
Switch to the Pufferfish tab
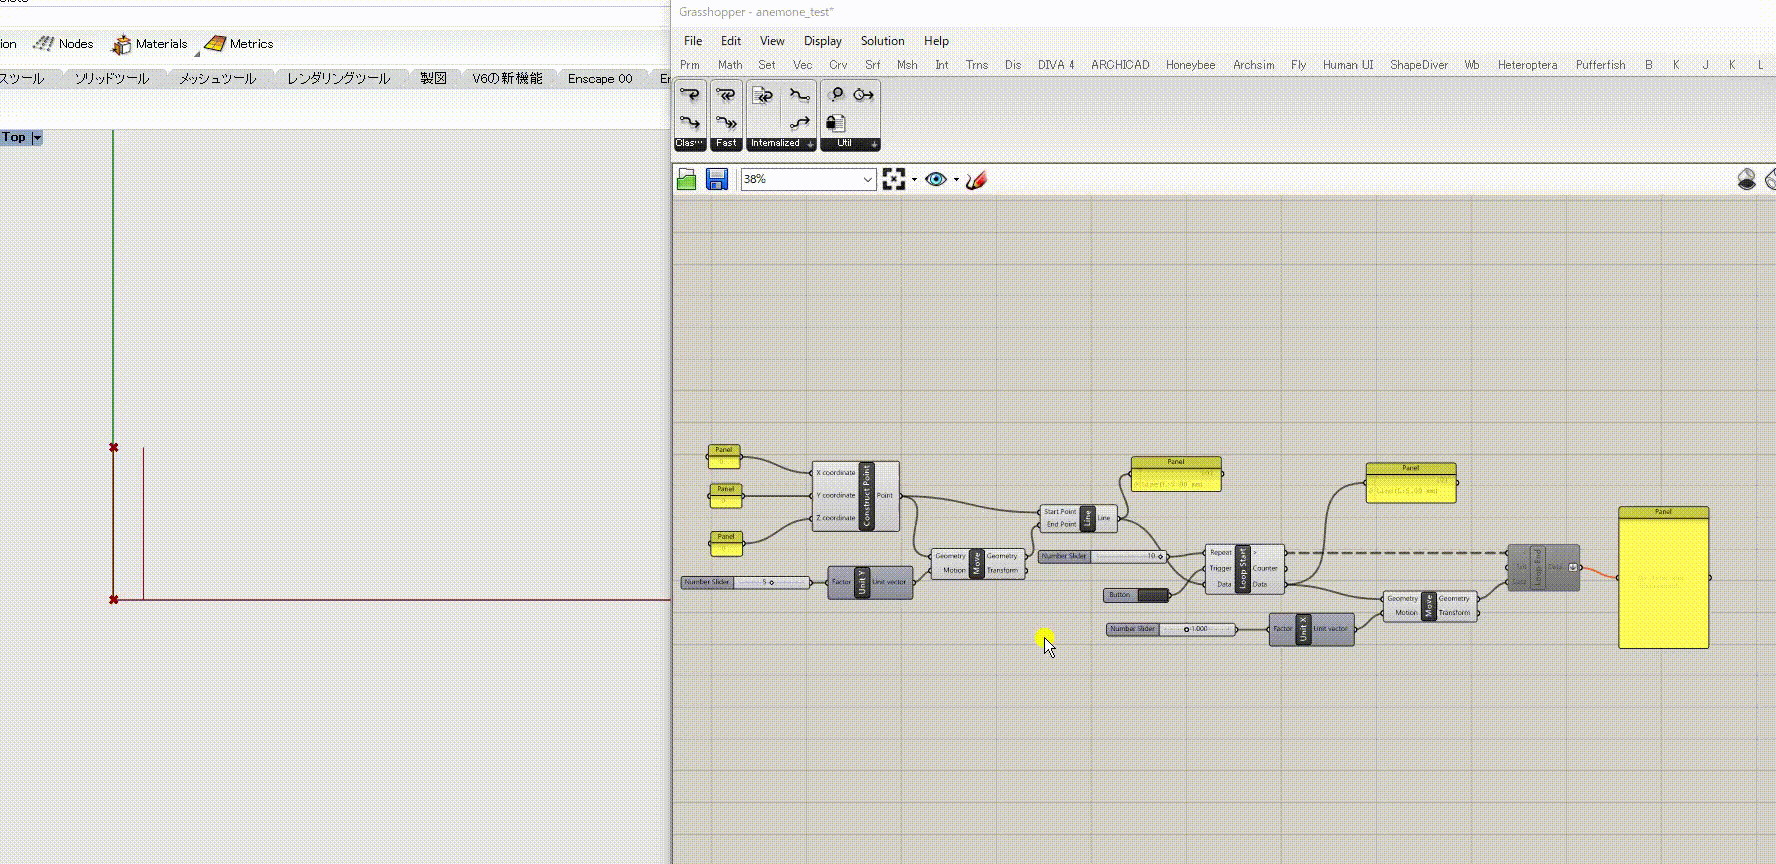pos(1600,65)
